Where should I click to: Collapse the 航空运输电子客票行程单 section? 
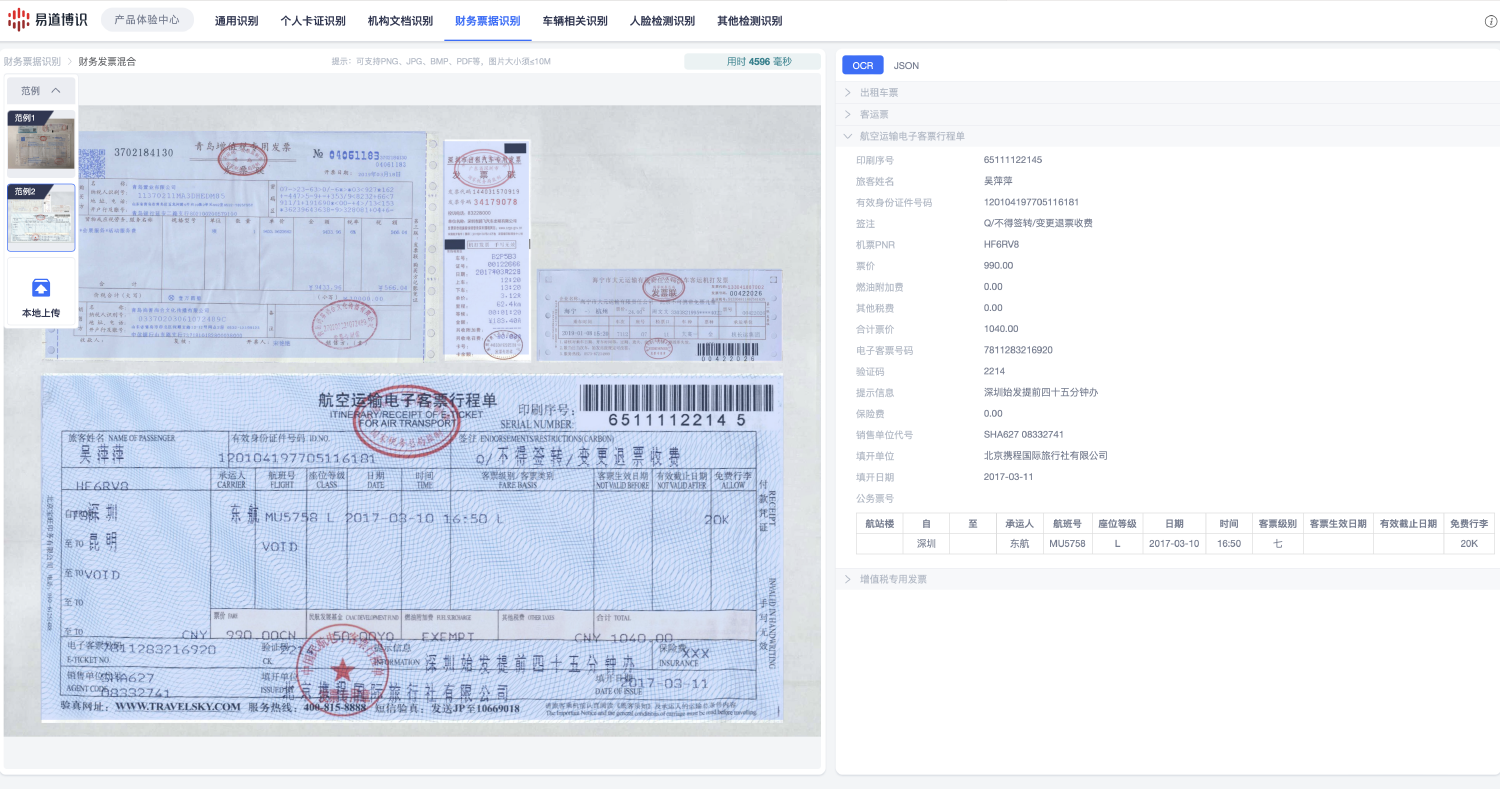[x=911, y=136]
